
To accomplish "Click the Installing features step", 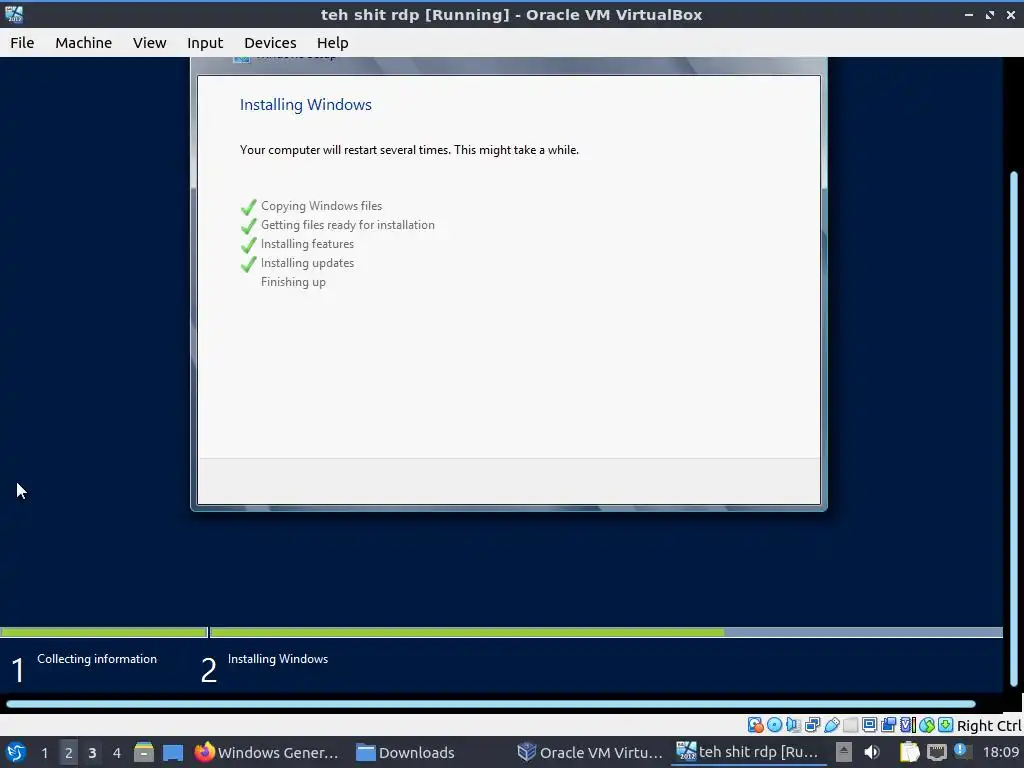I will [x=307, y=244].
